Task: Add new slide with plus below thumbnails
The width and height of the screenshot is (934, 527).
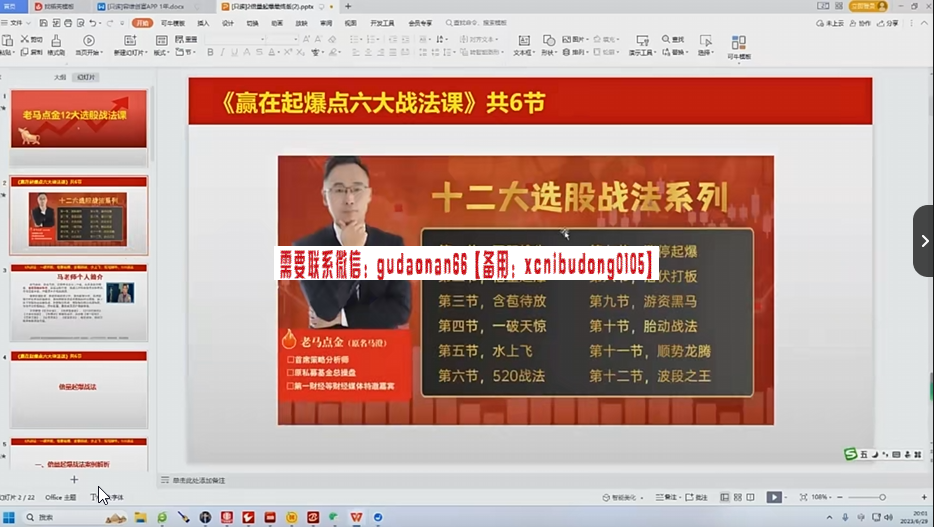Action: [74, 479]
